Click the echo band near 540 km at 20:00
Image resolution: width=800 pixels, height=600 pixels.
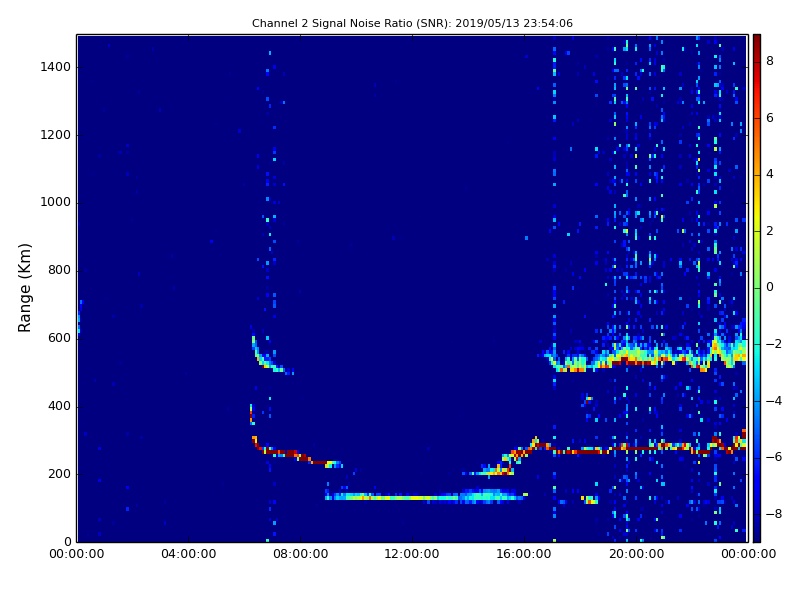point(636,356)
